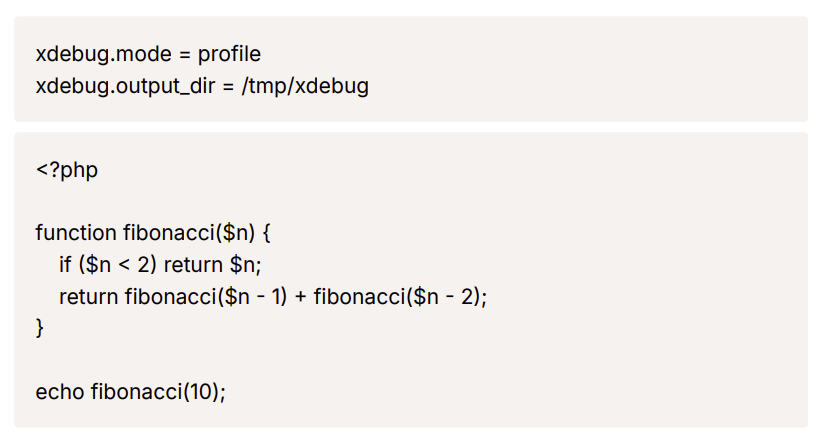Click the "return" keyword on the recursive line
This screenshot has height=446, width=824.
click(88, 297)
